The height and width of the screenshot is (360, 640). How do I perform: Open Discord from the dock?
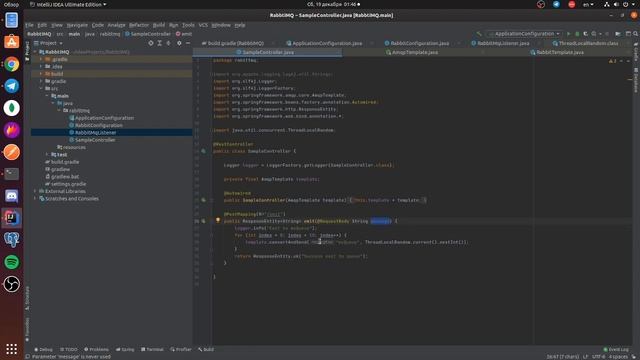(11, 196)
